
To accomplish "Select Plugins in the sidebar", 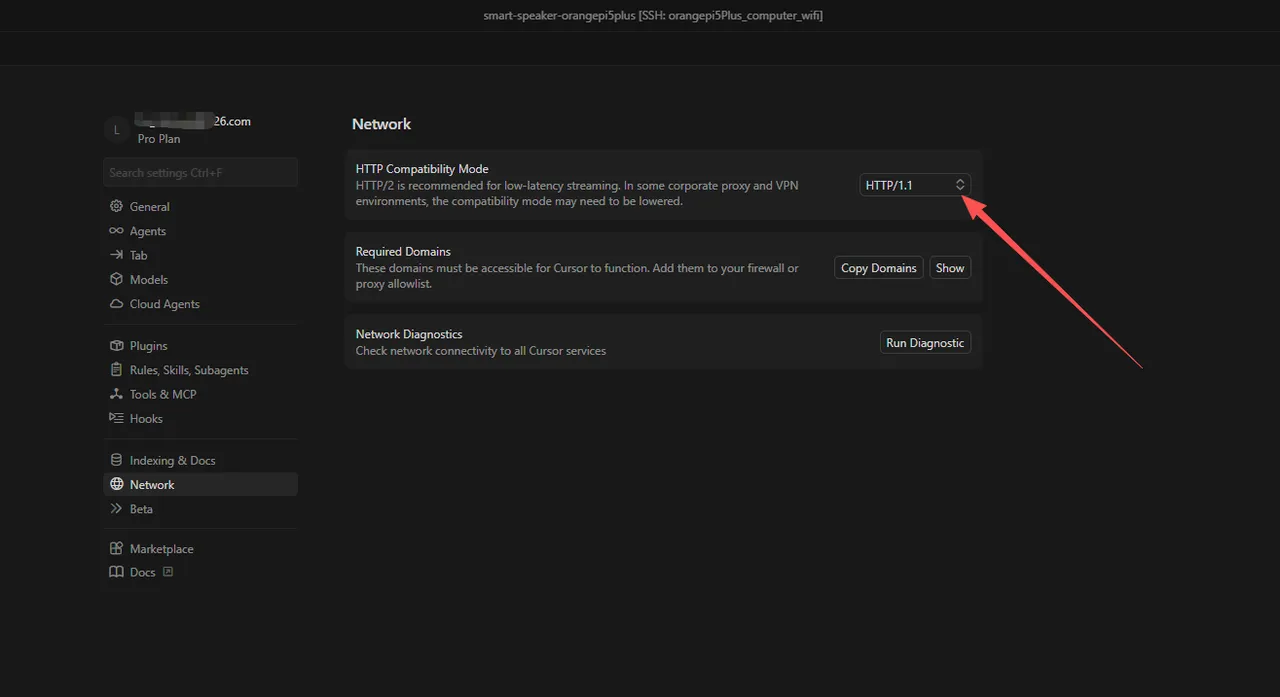I will point(200,346).
